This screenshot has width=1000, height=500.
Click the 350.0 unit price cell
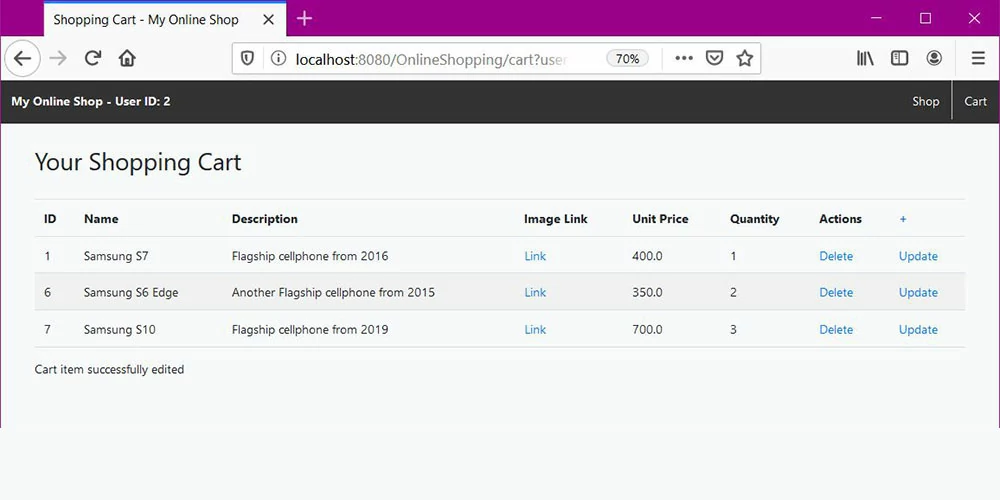tap(647, 293)
